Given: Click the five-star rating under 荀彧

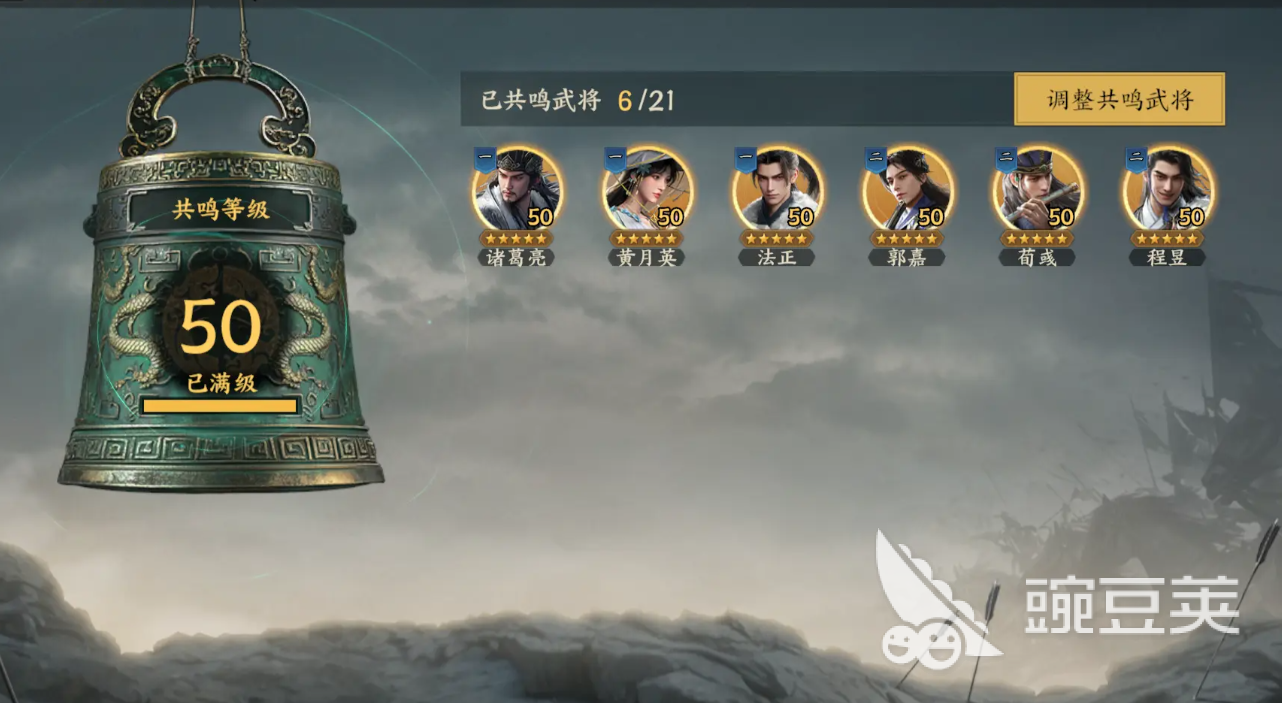Looking at the screenshot, I should click(x=1037, y=239).
